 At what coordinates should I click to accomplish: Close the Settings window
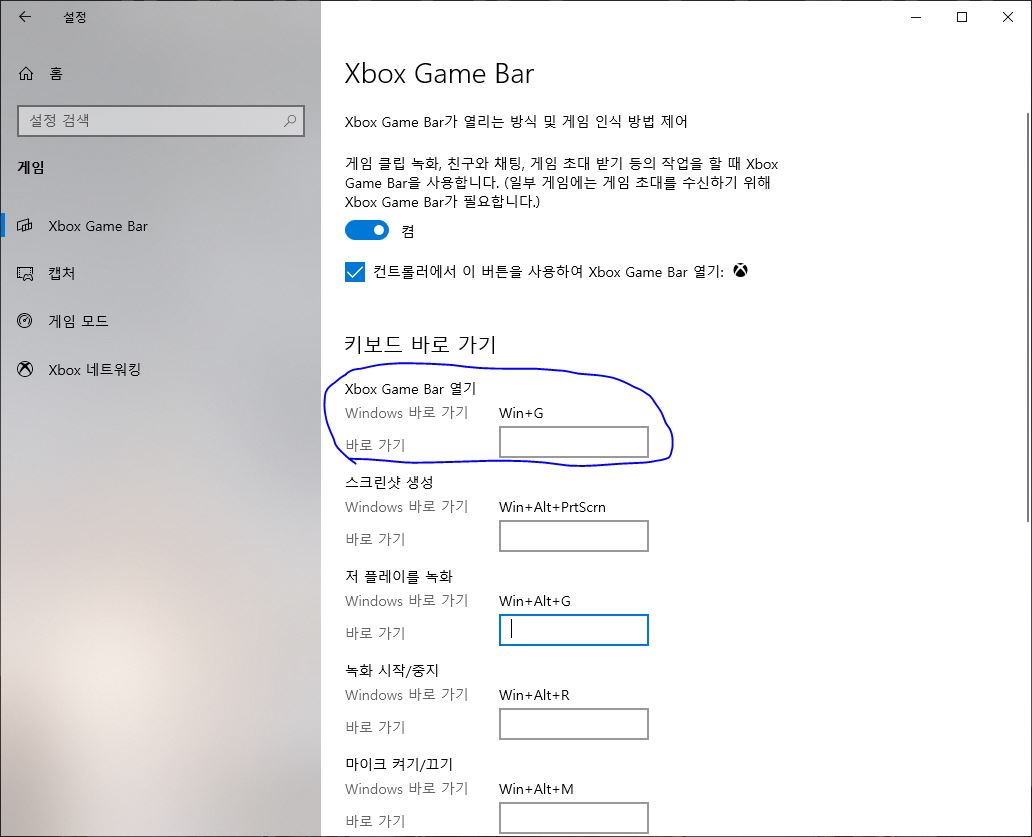[1008, 17]
